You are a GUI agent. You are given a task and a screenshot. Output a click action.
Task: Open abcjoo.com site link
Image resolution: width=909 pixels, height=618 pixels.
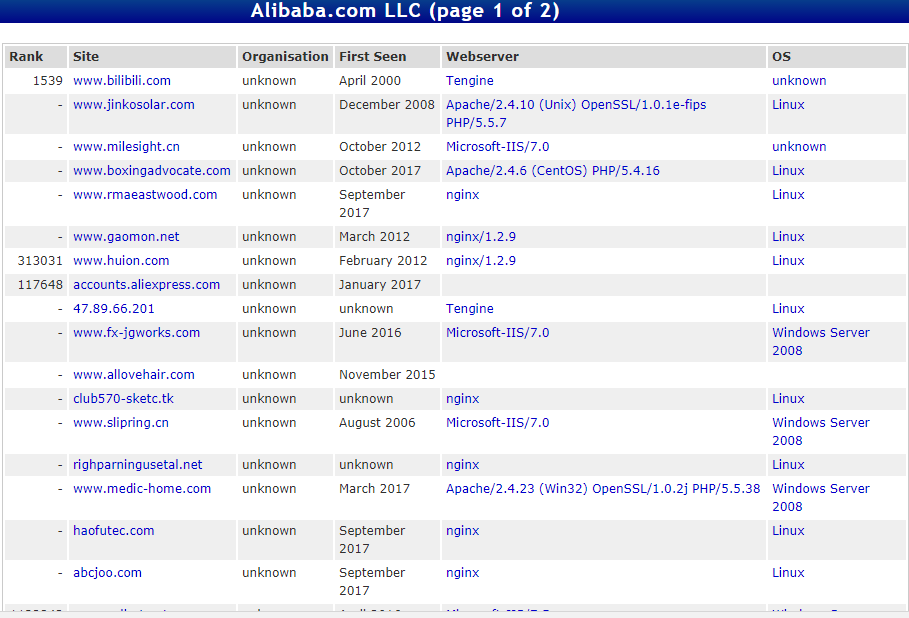(107, 573)
